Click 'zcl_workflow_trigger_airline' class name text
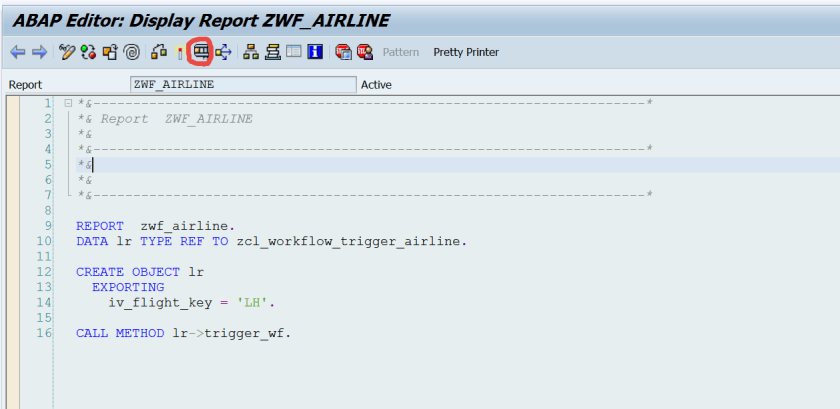Viewport: 840px width, 409px height. [348, 241]
